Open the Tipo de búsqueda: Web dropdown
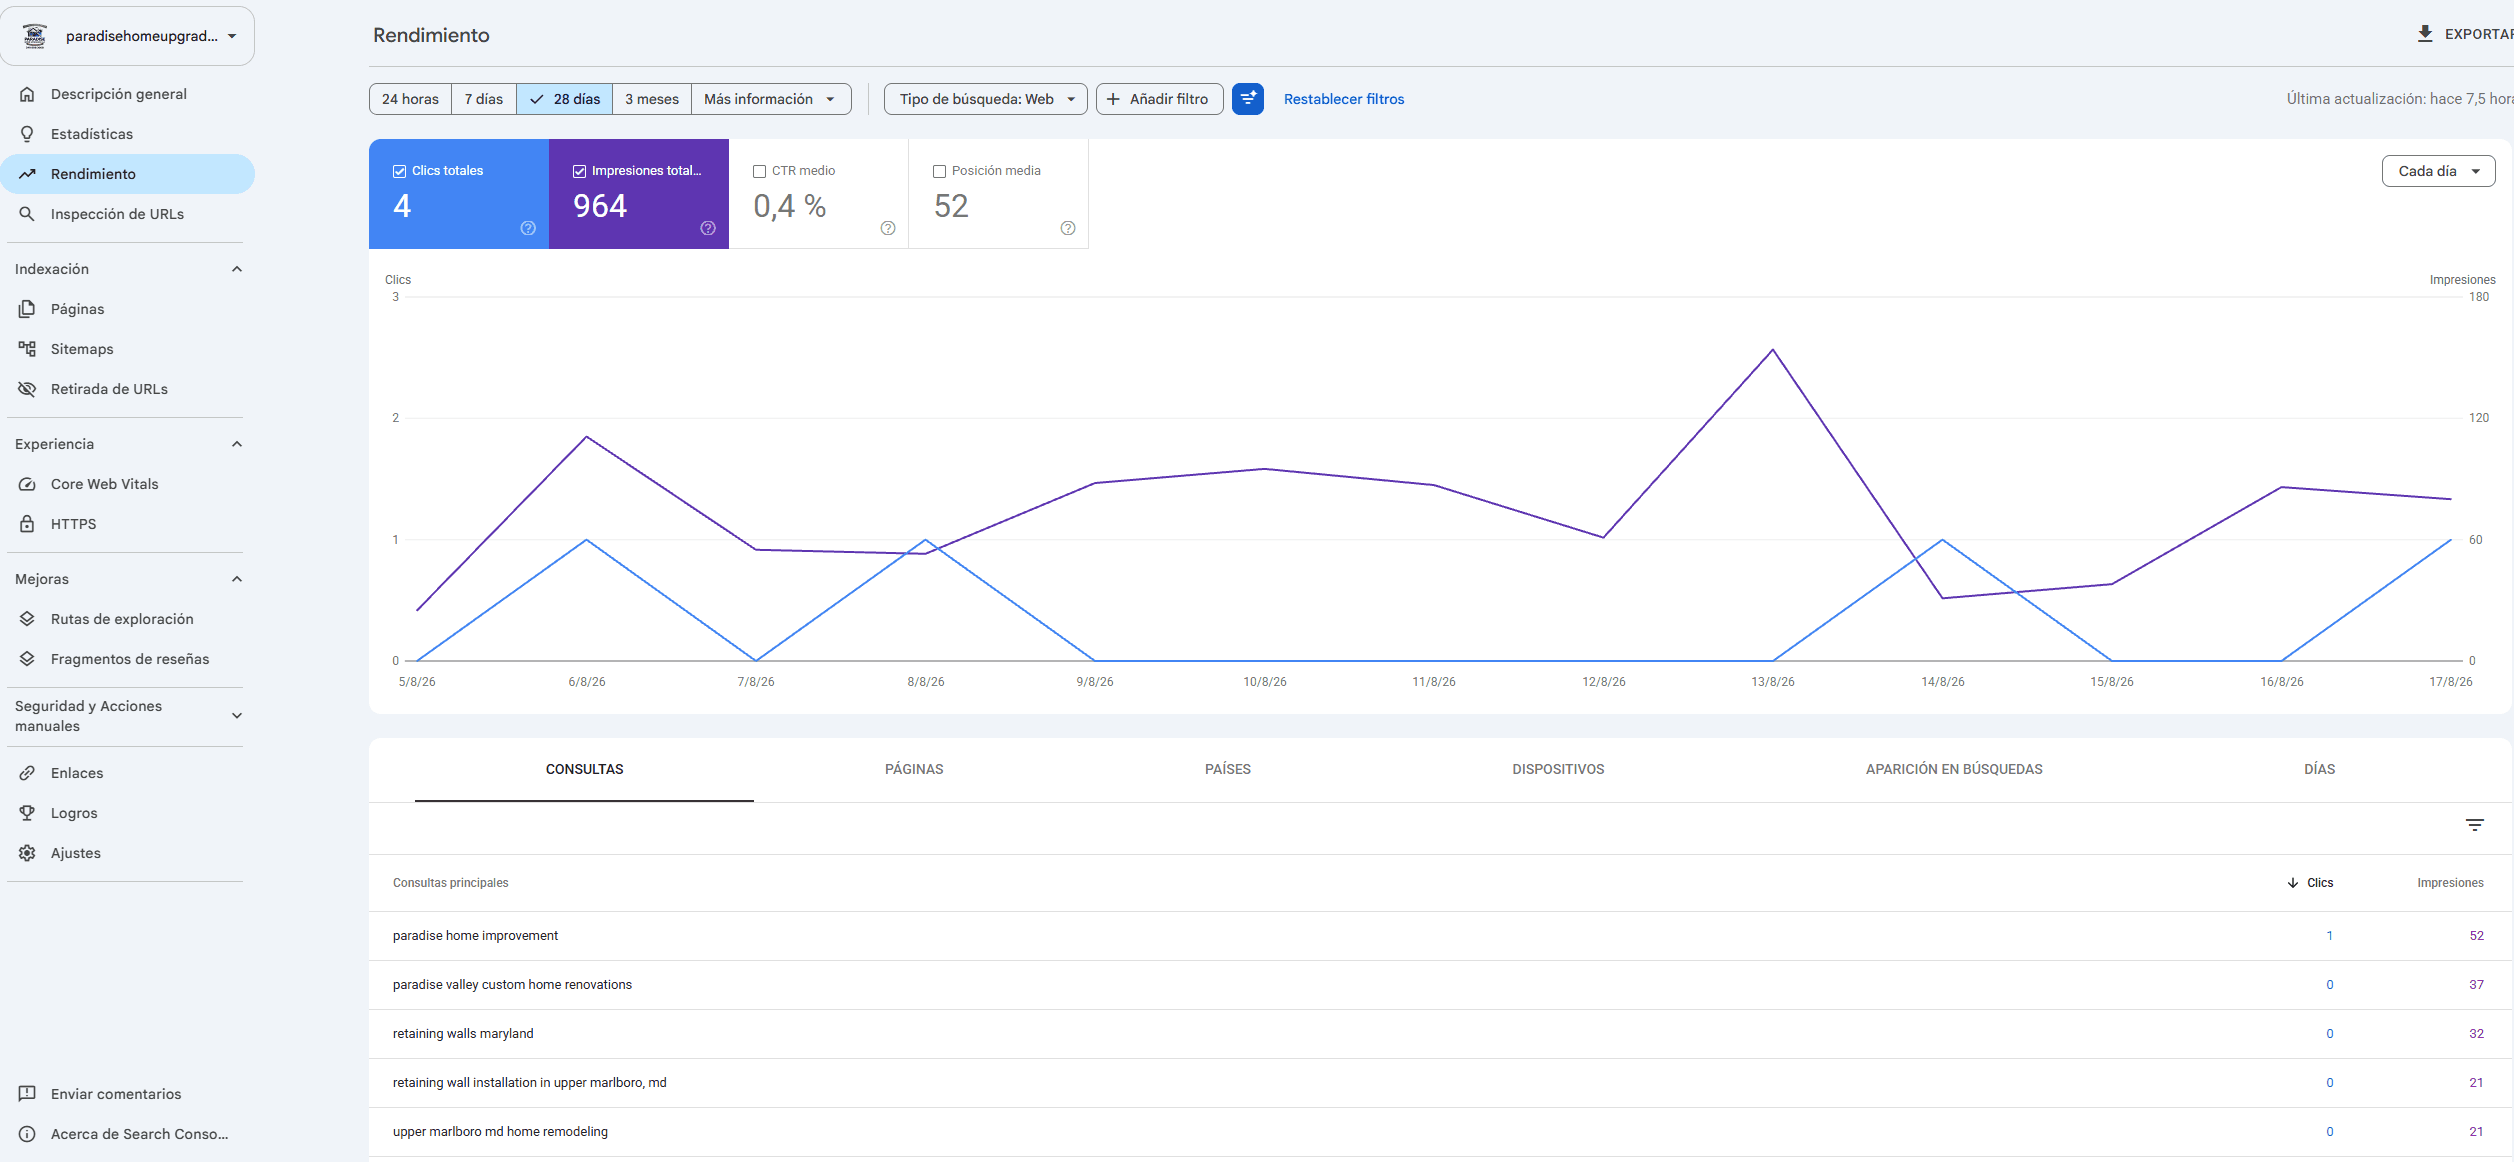2514x1162 pixels. pos(986,99)
